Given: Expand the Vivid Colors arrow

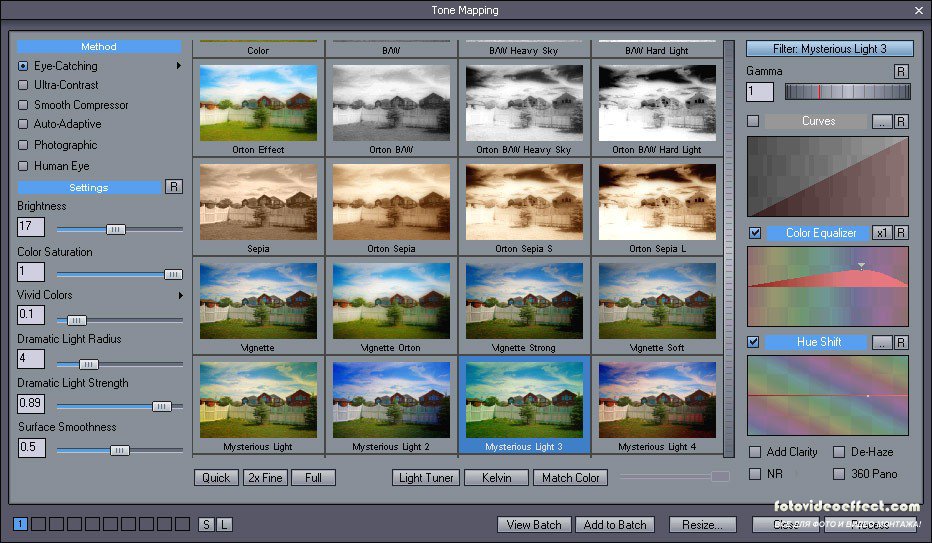Looking at the screenshot, I should click(x=180, y=295).
